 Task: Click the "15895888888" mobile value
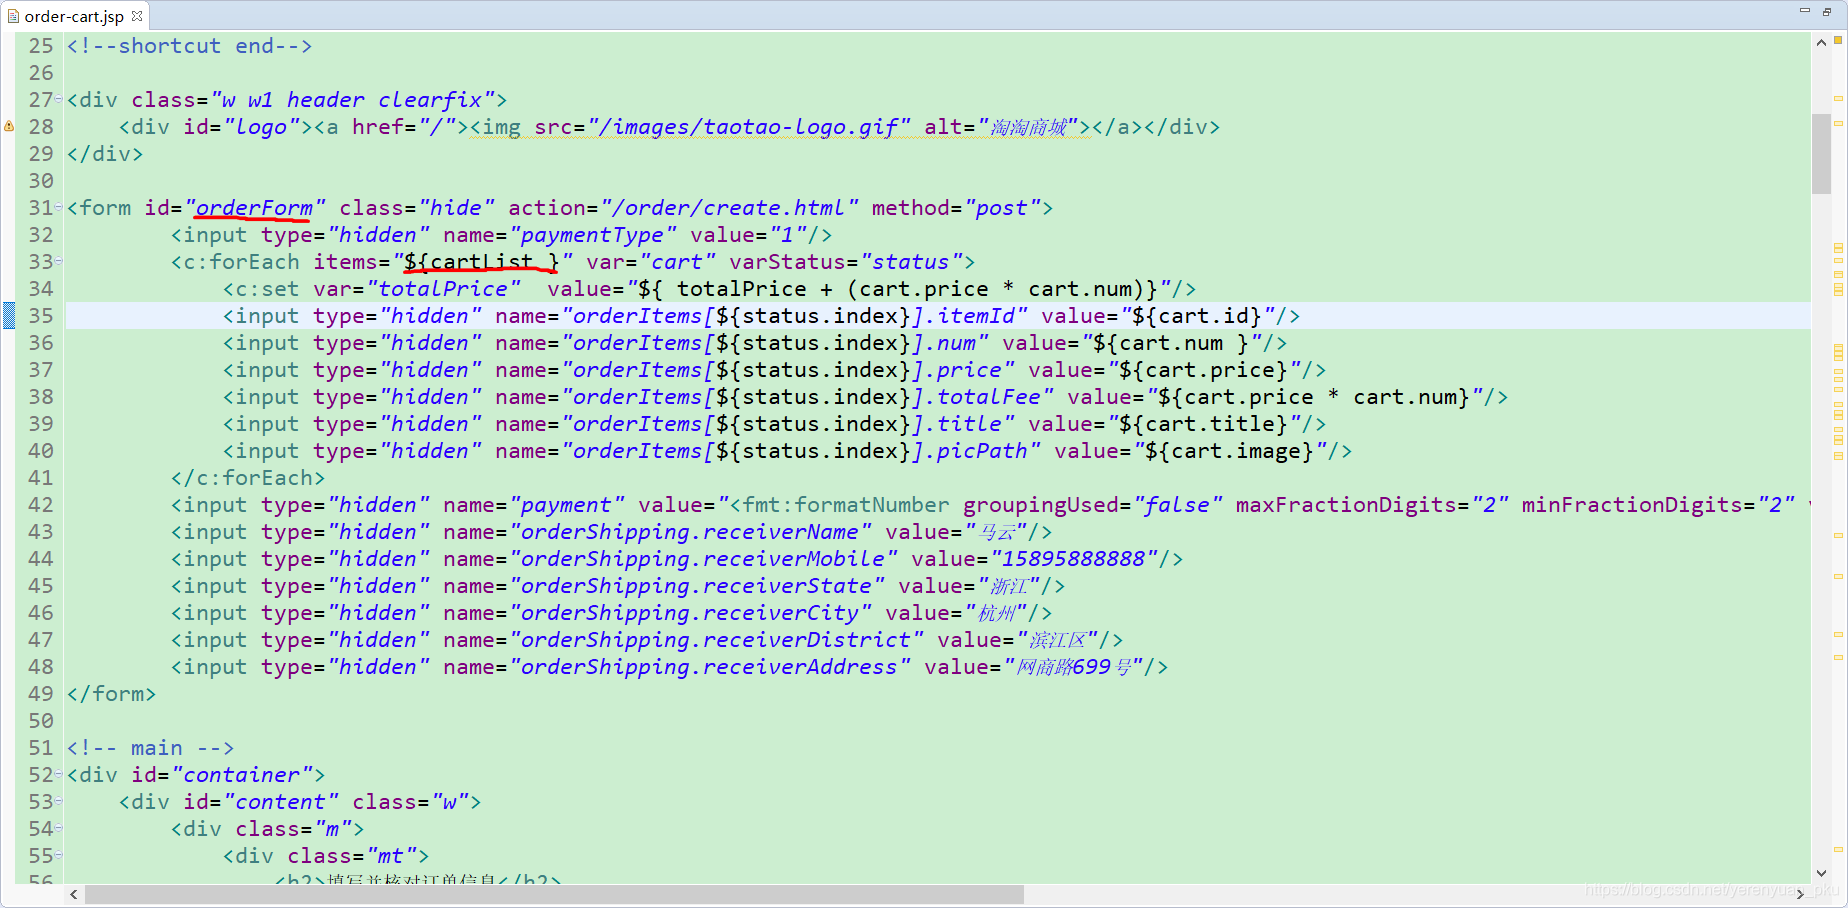tap(1074, 559)
